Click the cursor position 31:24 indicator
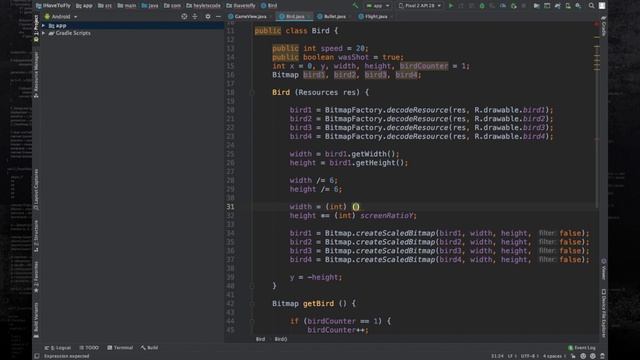The image size is (640, 360). tap(497, 356)
